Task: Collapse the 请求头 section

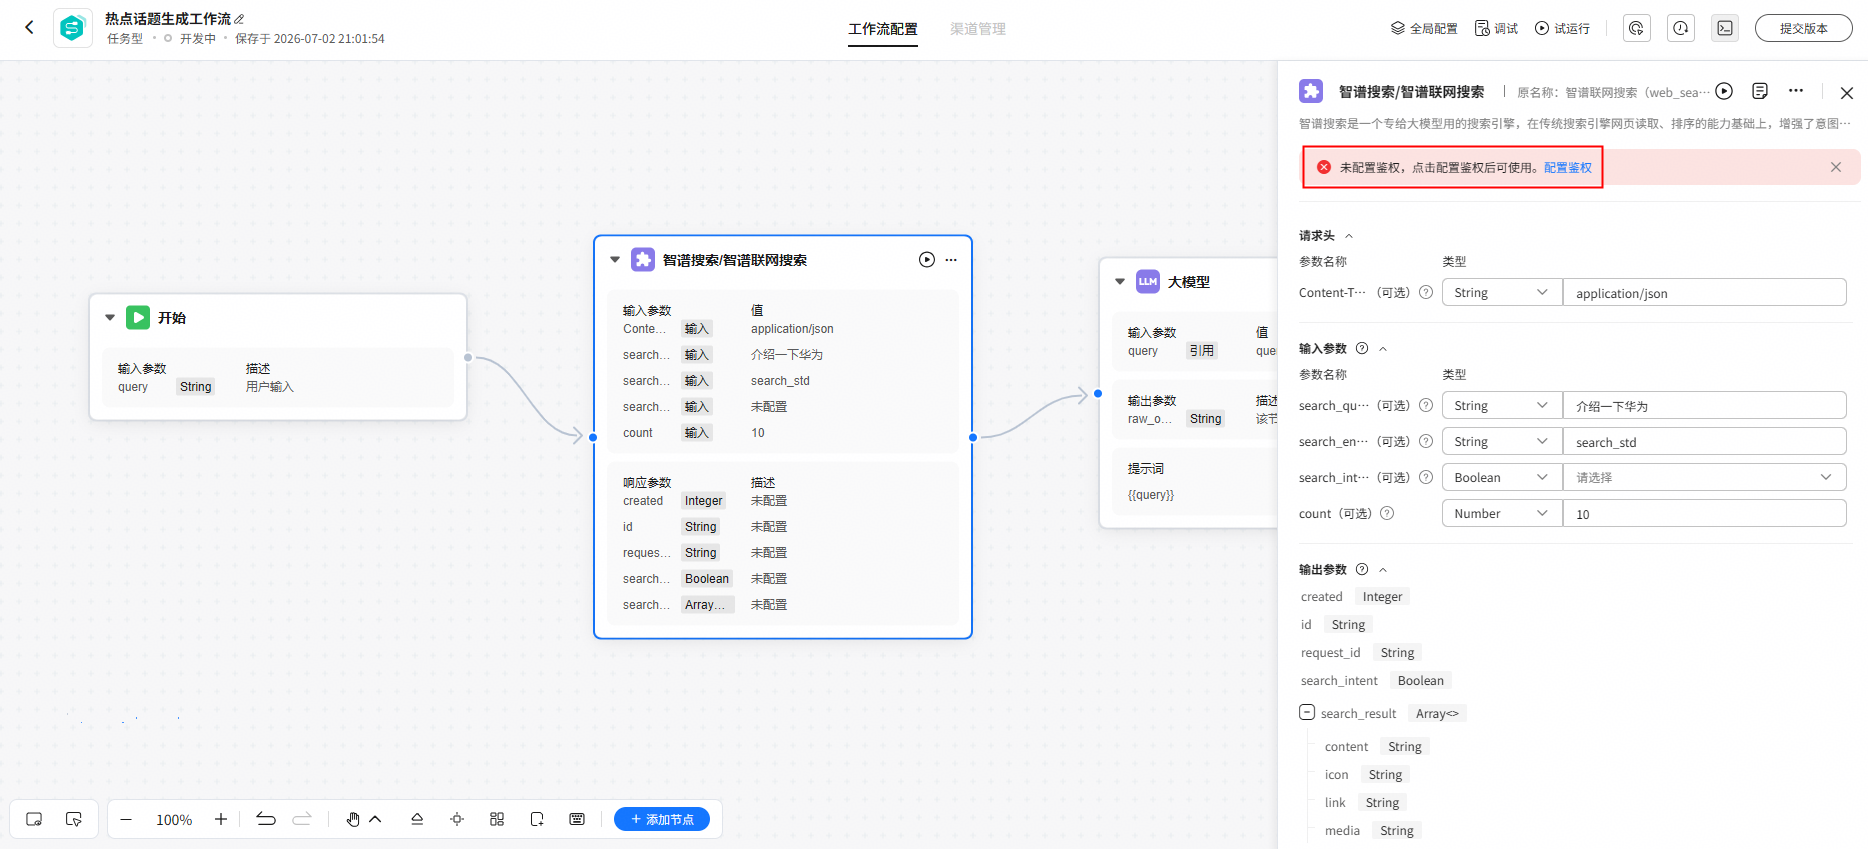Action: pos(1349,236)
